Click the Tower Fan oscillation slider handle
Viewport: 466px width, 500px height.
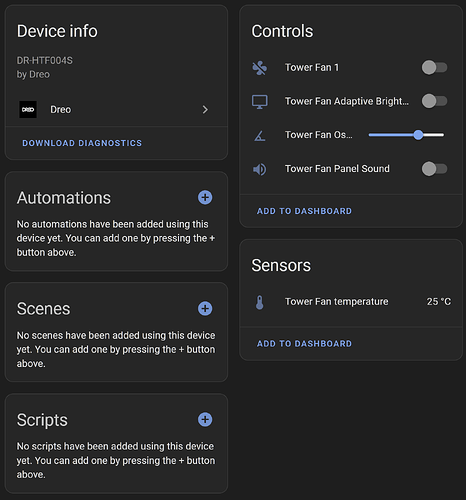(x=418, y=135)
